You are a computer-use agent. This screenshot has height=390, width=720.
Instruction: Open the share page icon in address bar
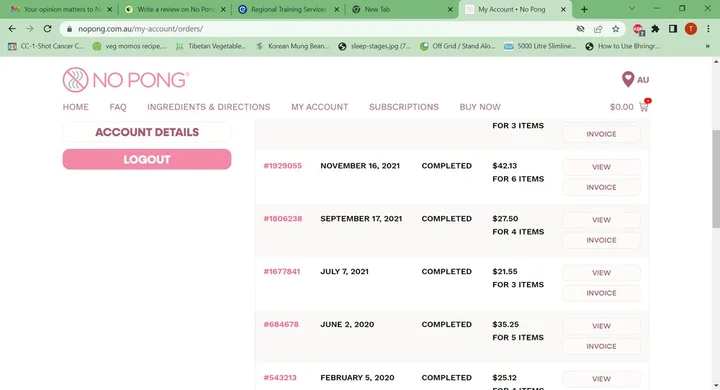598,29
